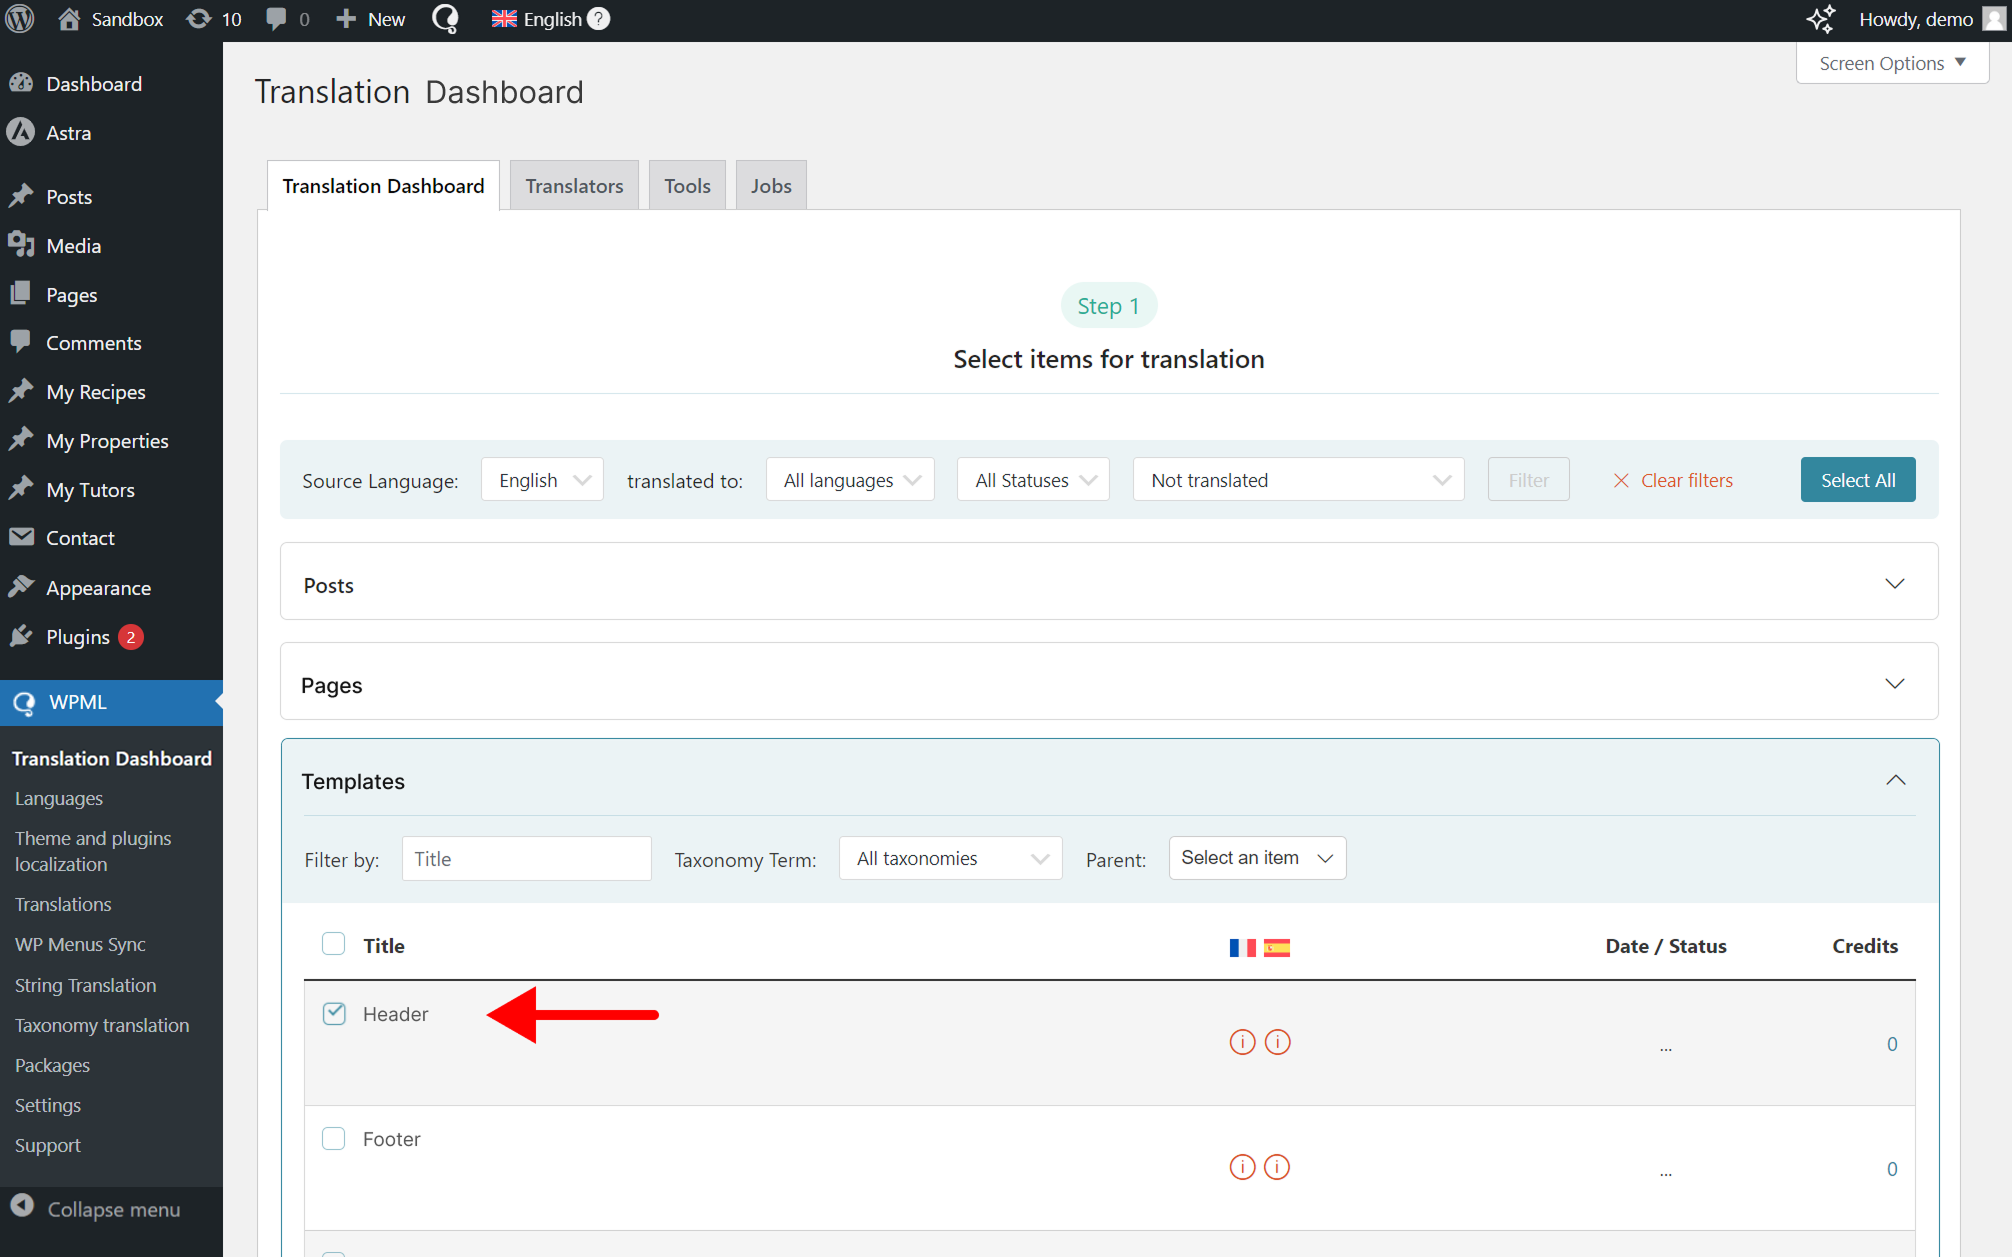Open Parent Select an item dropdown
Image resolution: width=2012 pixels, height=1257 pixels.
click(1257, 858)
